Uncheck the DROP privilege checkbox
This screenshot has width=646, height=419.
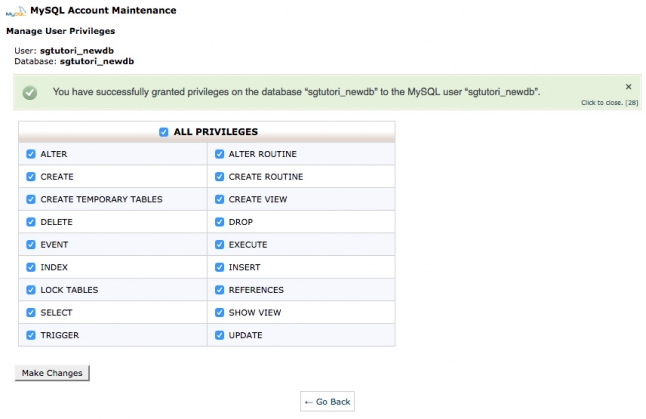click(x=219, y=222)
